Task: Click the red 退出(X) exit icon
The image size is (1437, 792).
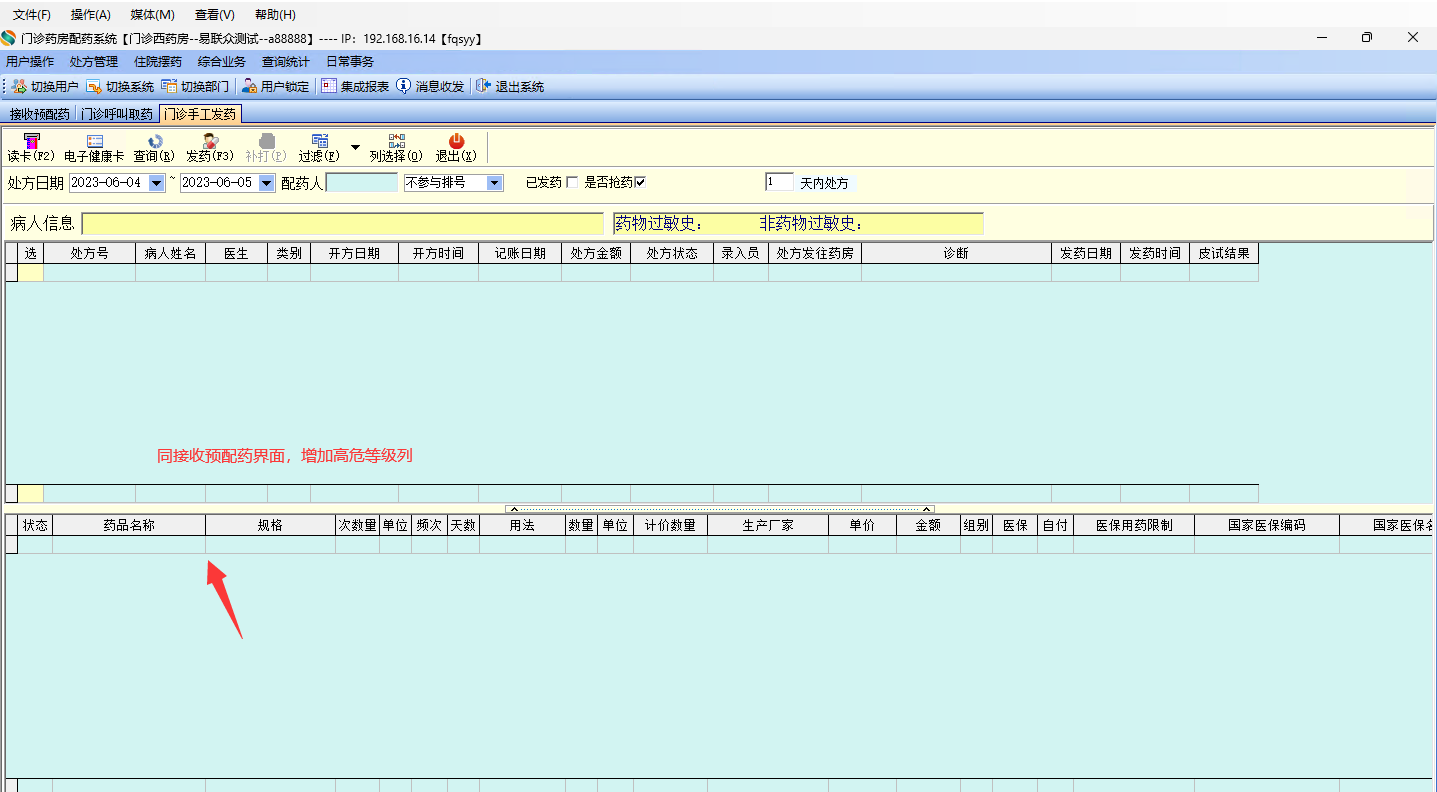Action: coord(456,141)
